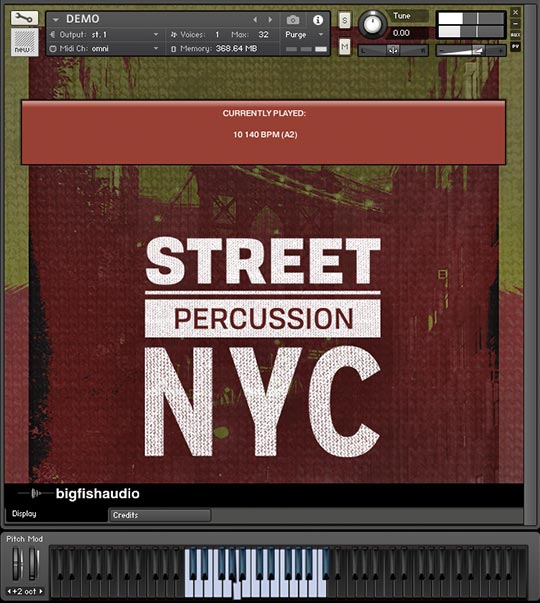Toggle the PV button
540x603 pixels.
coord(515,47)
